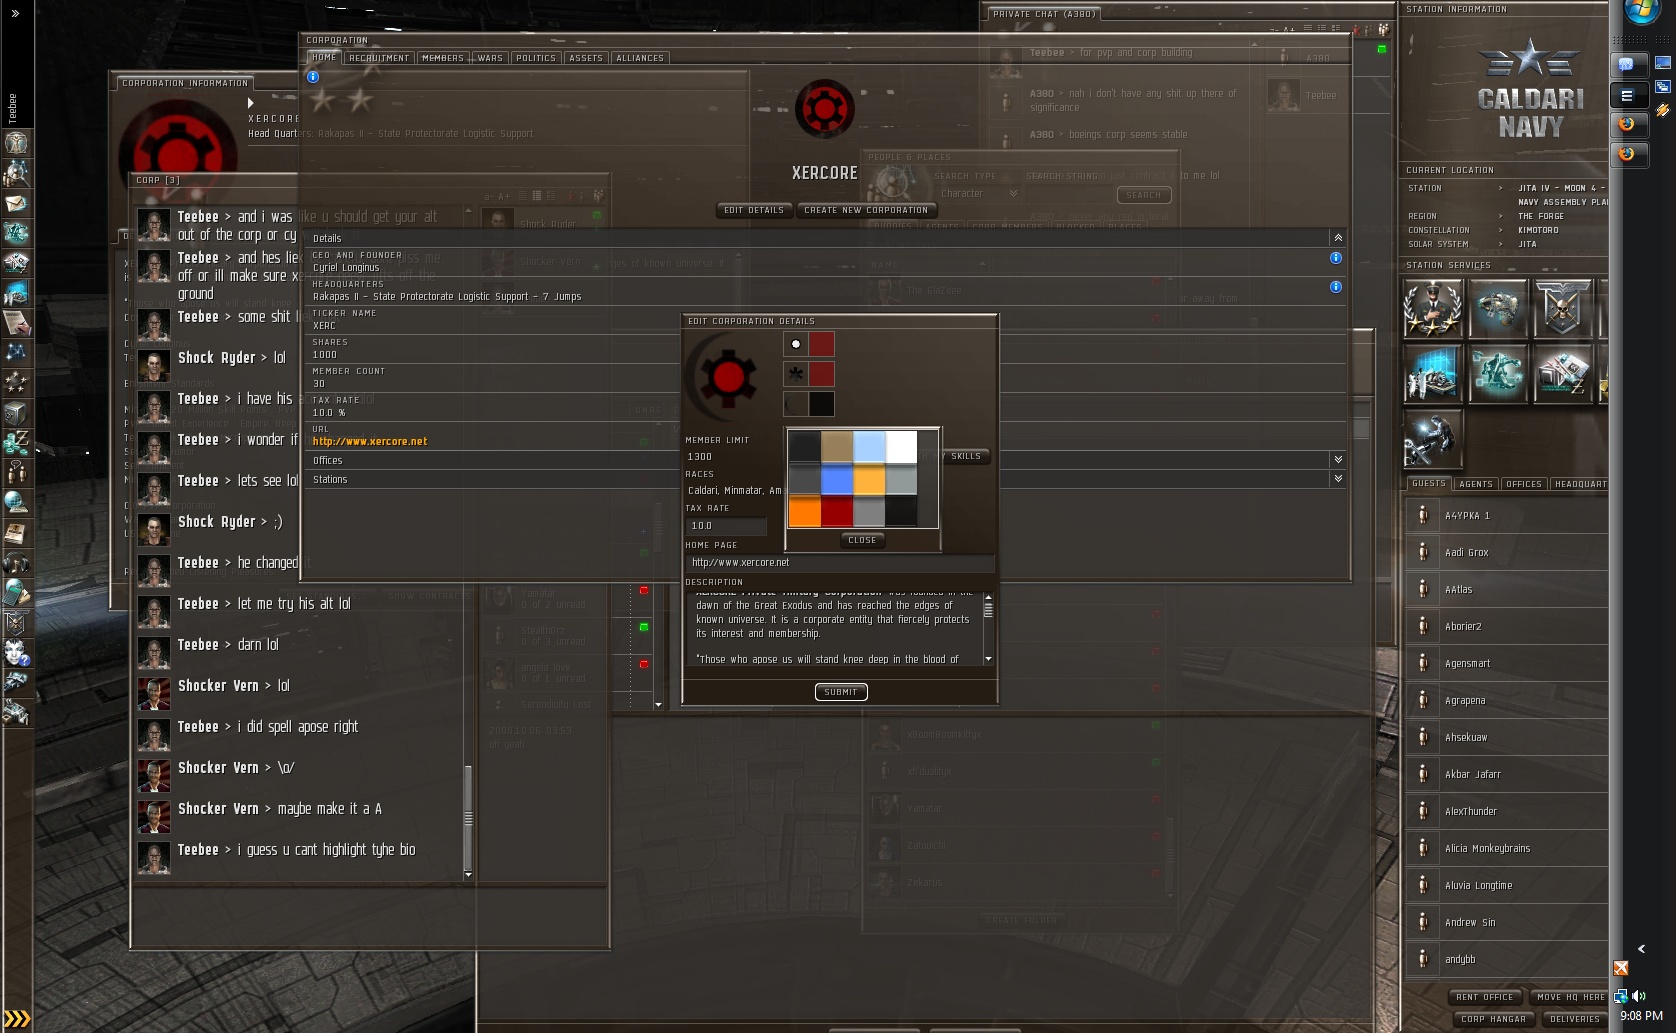Open the Contracts paper-and-pen icon

tap(17, 323)
